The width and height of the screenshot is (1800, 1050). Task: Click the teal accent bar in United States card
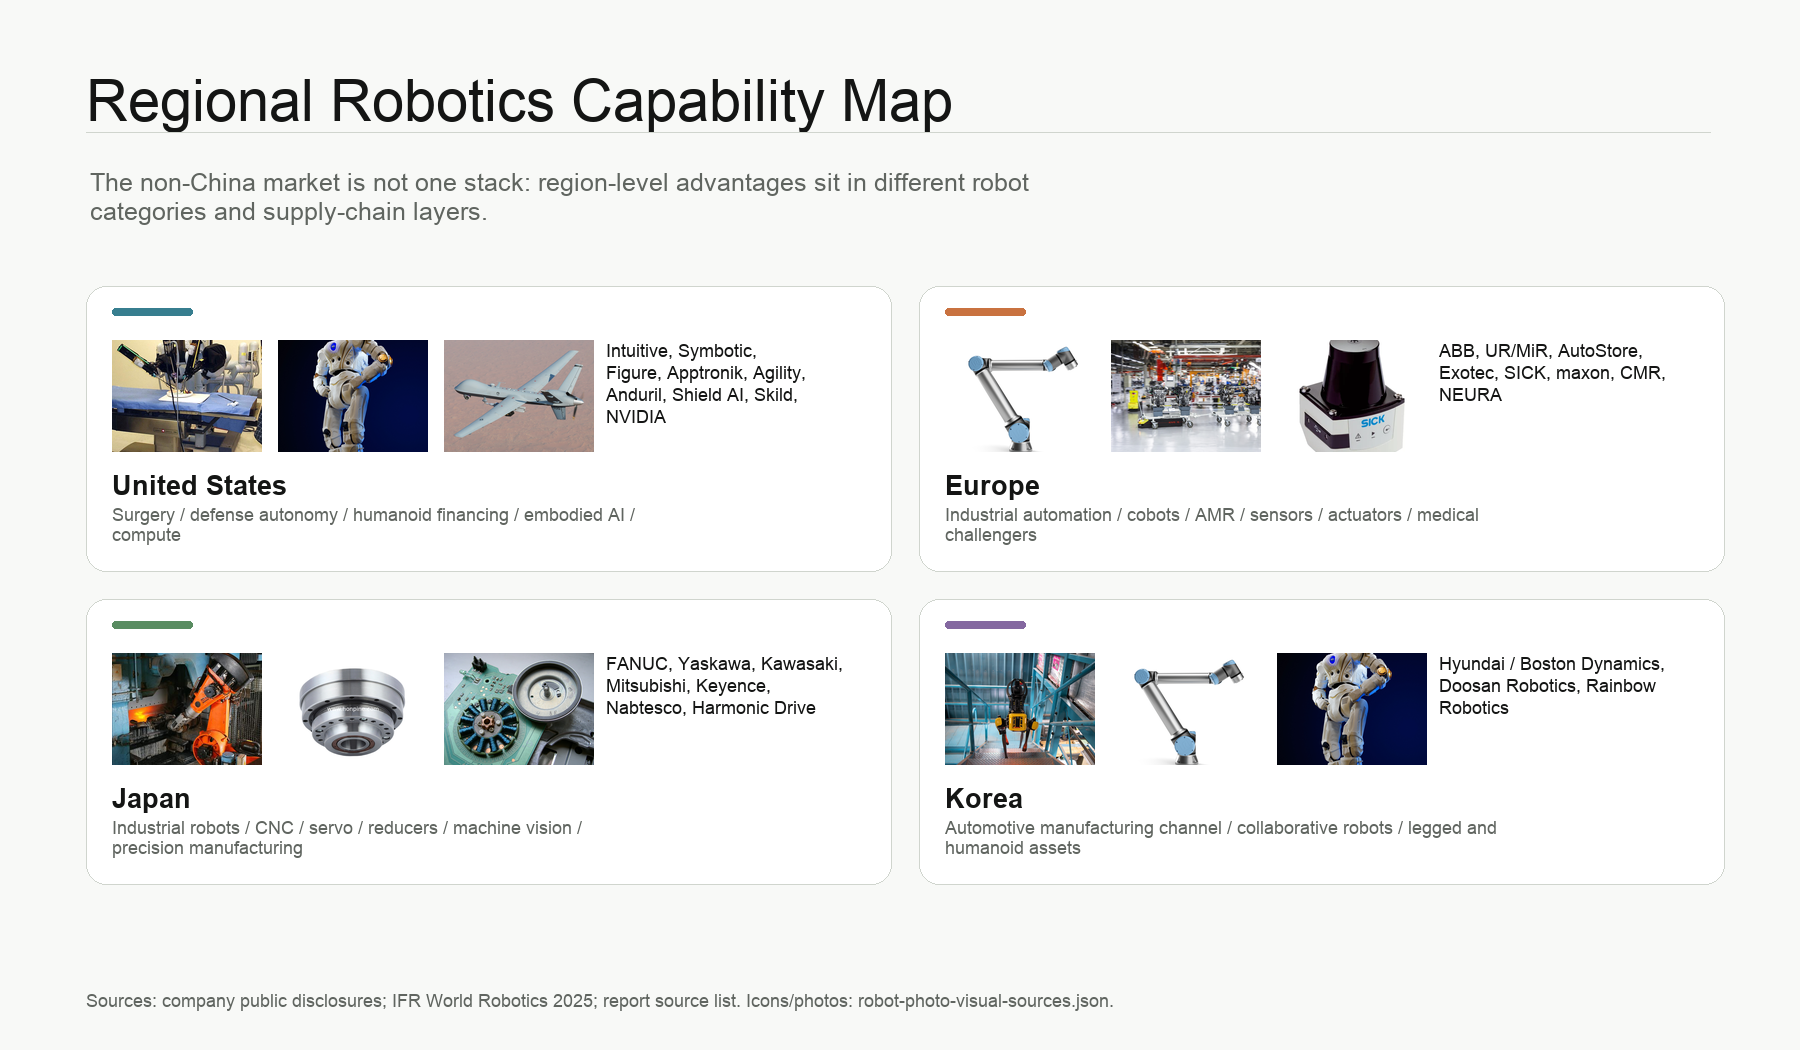[x=152, y=312]
